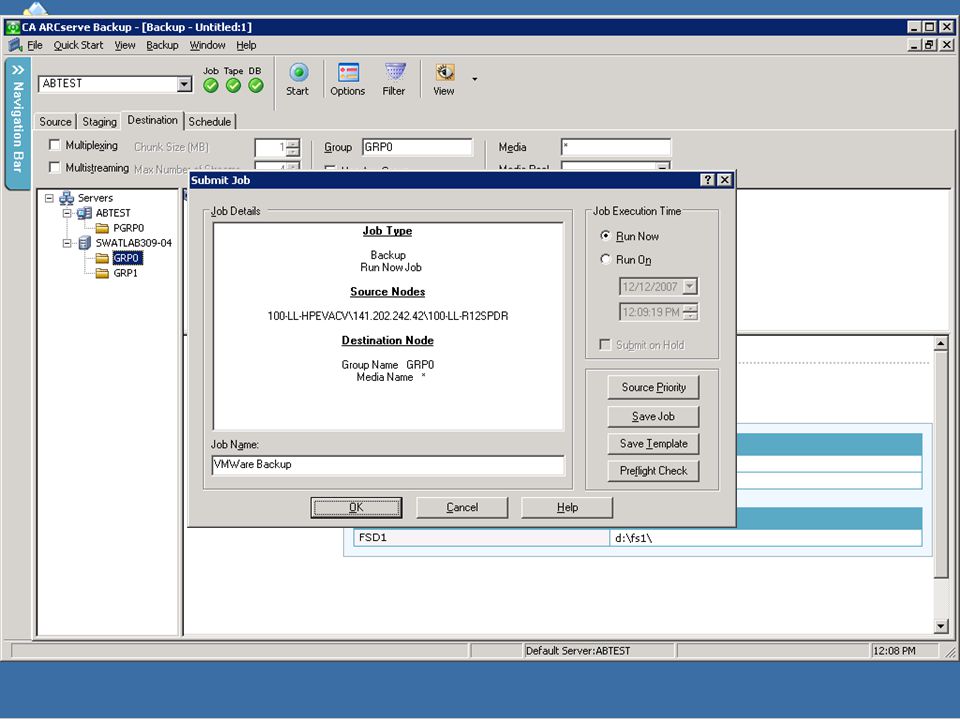Click the Save Template button
960x720 pixels.
click(653, 444)
